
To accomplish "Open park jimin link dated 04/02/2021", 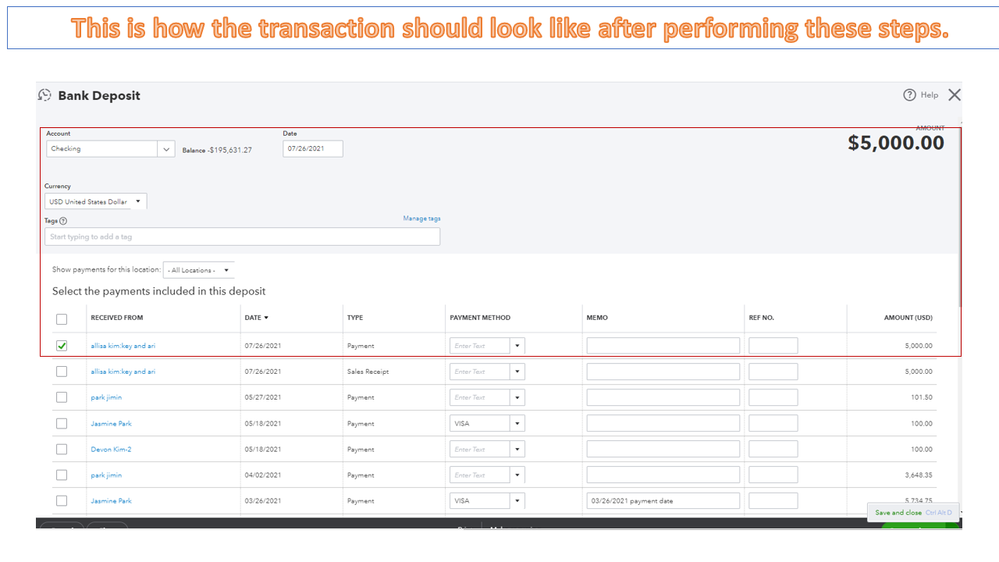I will [106, 475].
